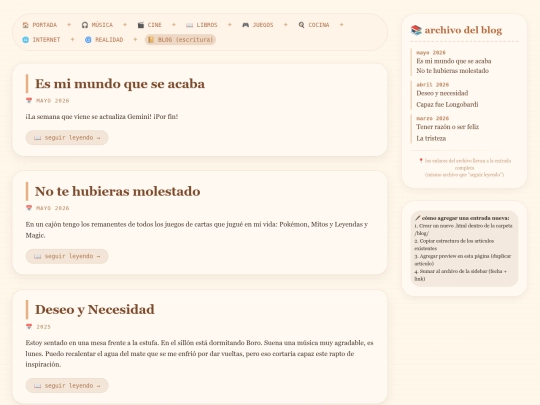Click the MAYO 2026 date under Es mi mundo
Screen dimensions: 540x405
click(x=52, y=101)
